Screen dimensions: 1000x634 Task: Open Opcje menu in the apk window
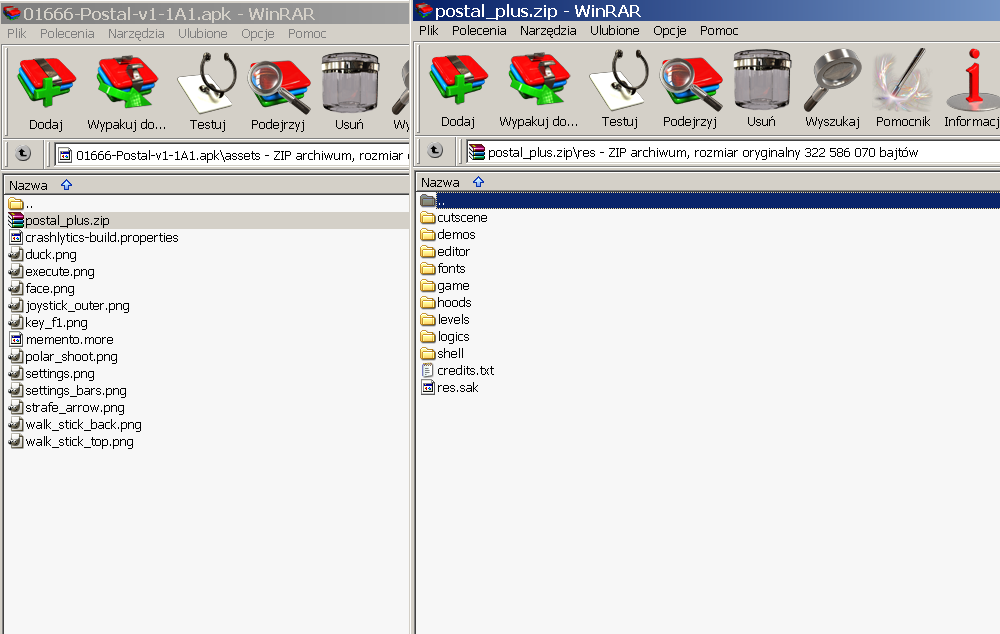coord(258,34)
